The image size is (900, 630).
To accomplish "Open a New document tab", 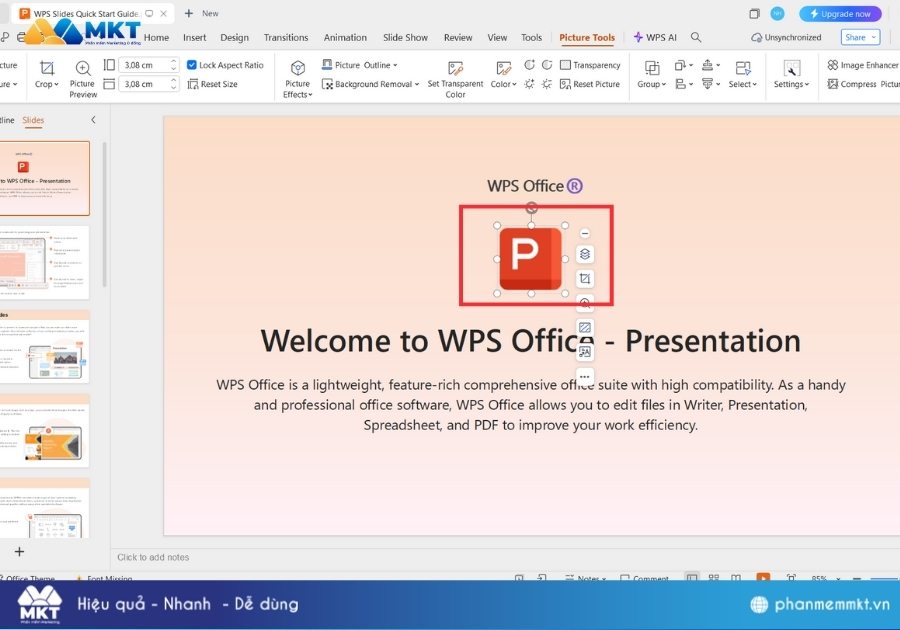I will pos(201,13).
